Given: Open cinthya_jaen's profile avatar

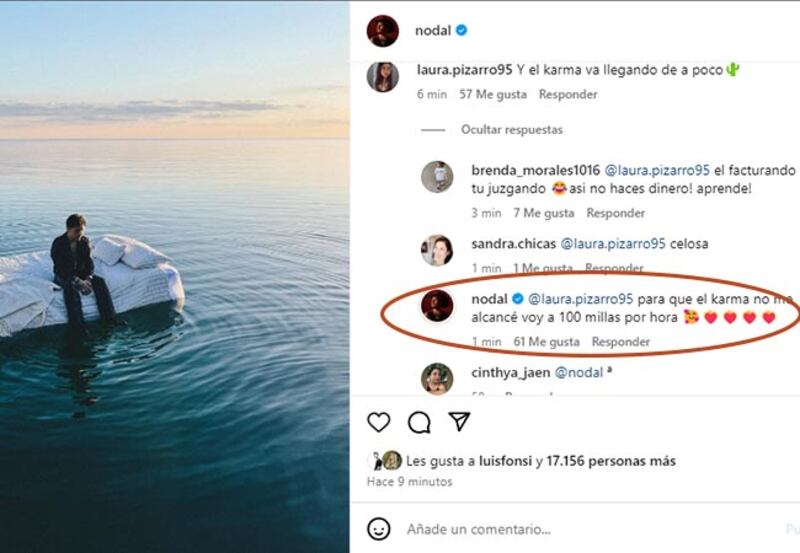Looking at the screenshot, I should tap(437, 379).
